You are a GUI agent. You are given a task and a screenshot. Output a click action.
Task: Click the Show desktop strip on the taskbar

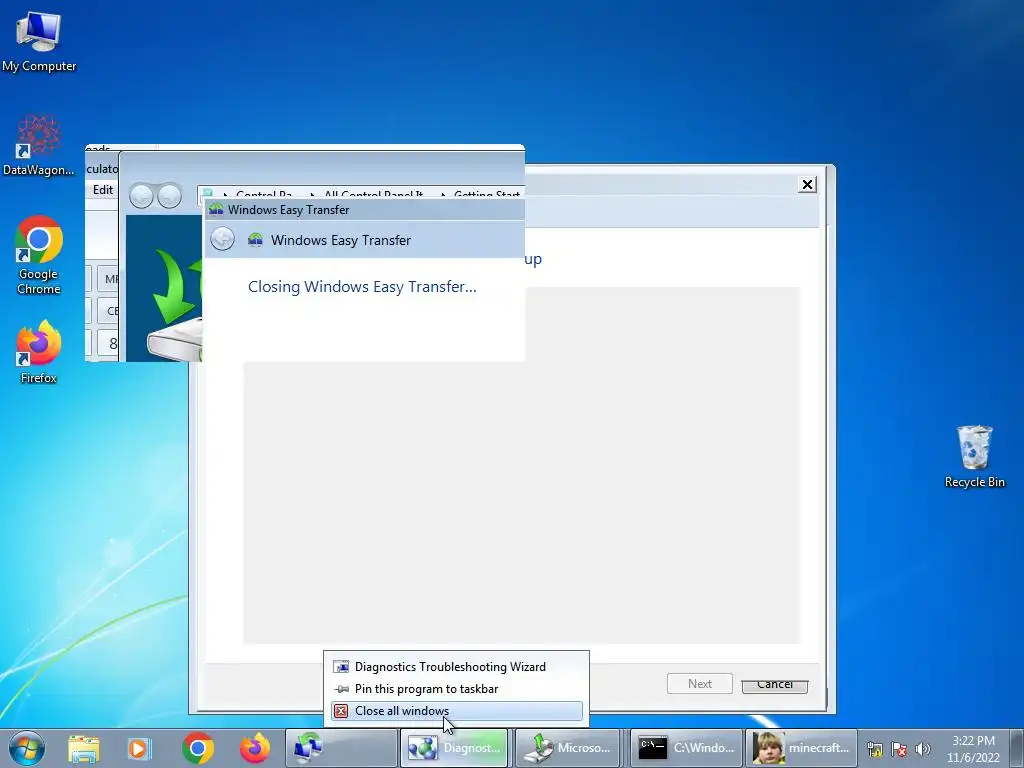coord(1017,748)
